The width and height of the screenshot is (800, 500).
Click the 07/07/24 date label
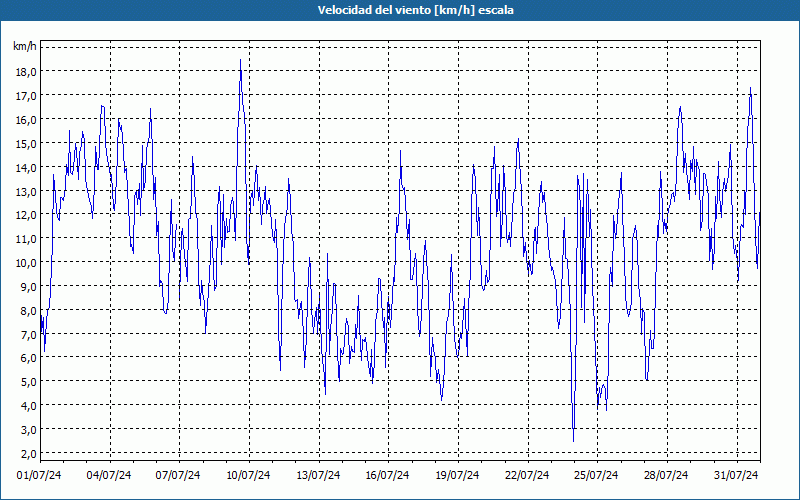(x=178, y=476)
